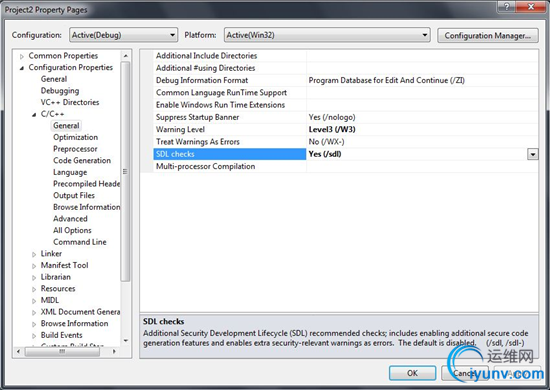Screen dimensions: 550x390
Task: Click the tree vertical scrollbar thumb
Action: 125,172
